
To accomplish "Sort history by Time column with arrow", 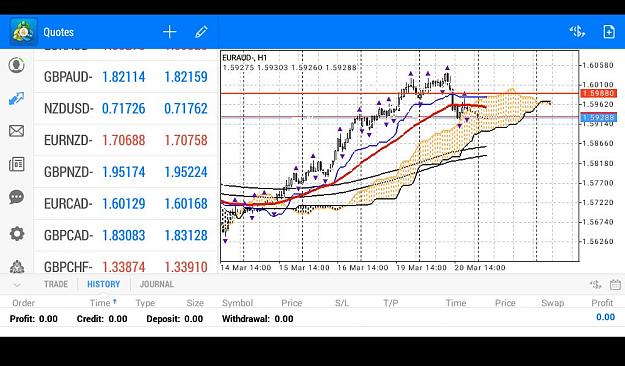I will [x=103, y=303].
